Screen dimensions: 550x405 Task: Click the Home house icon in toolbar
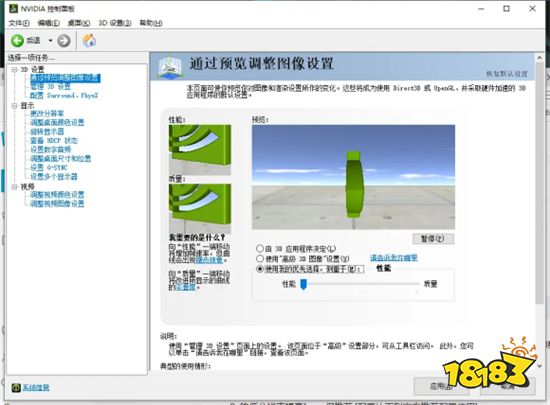pos(89,40)
